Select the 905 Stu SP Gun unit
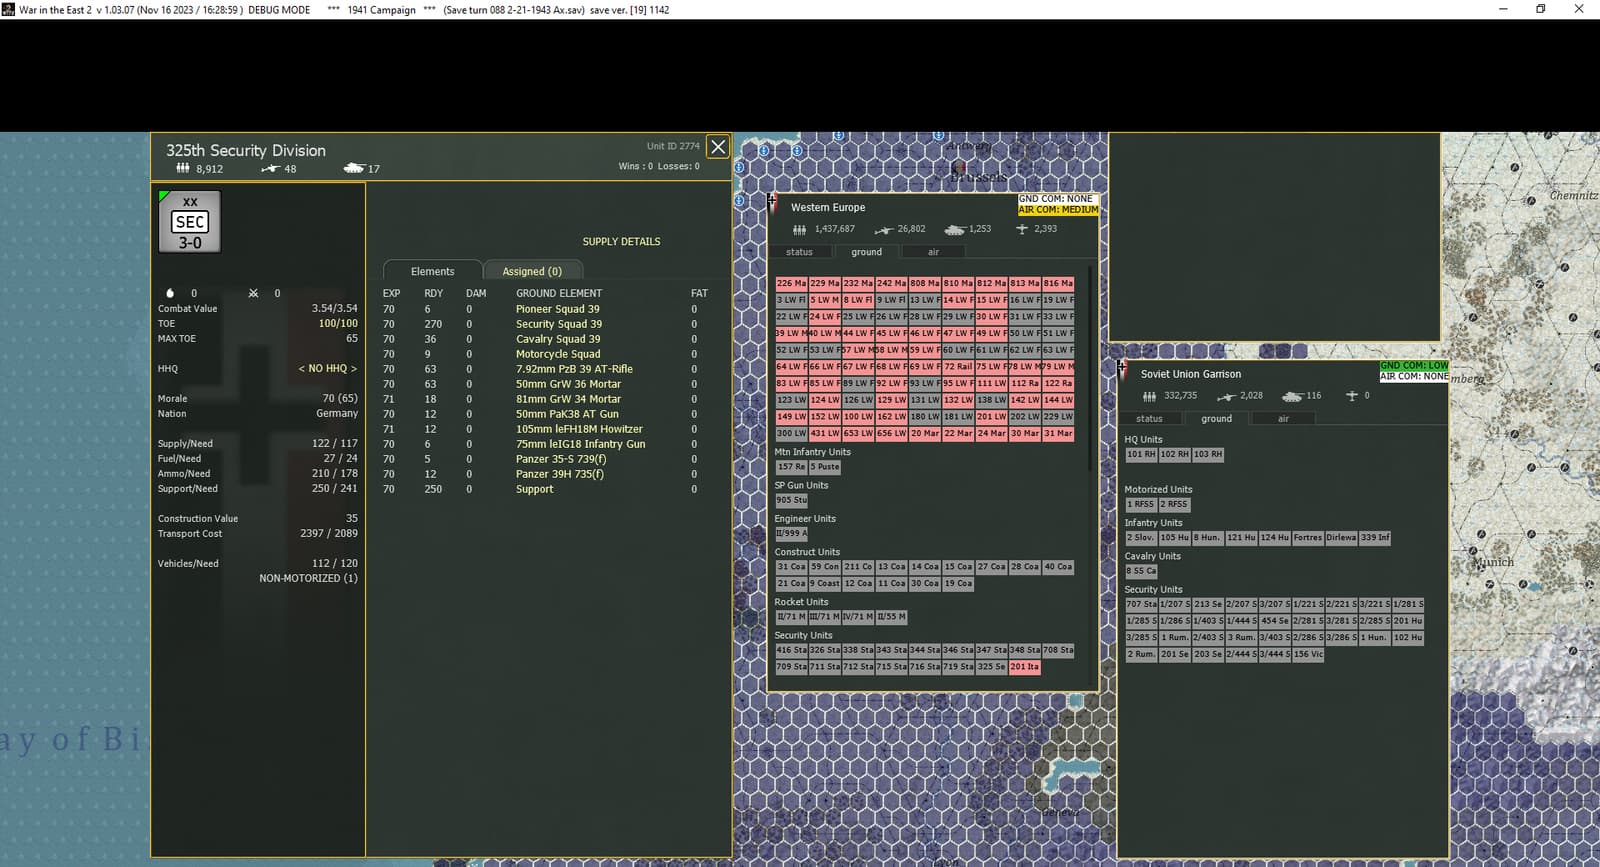The image size is (1600, 867). [791, 500]
